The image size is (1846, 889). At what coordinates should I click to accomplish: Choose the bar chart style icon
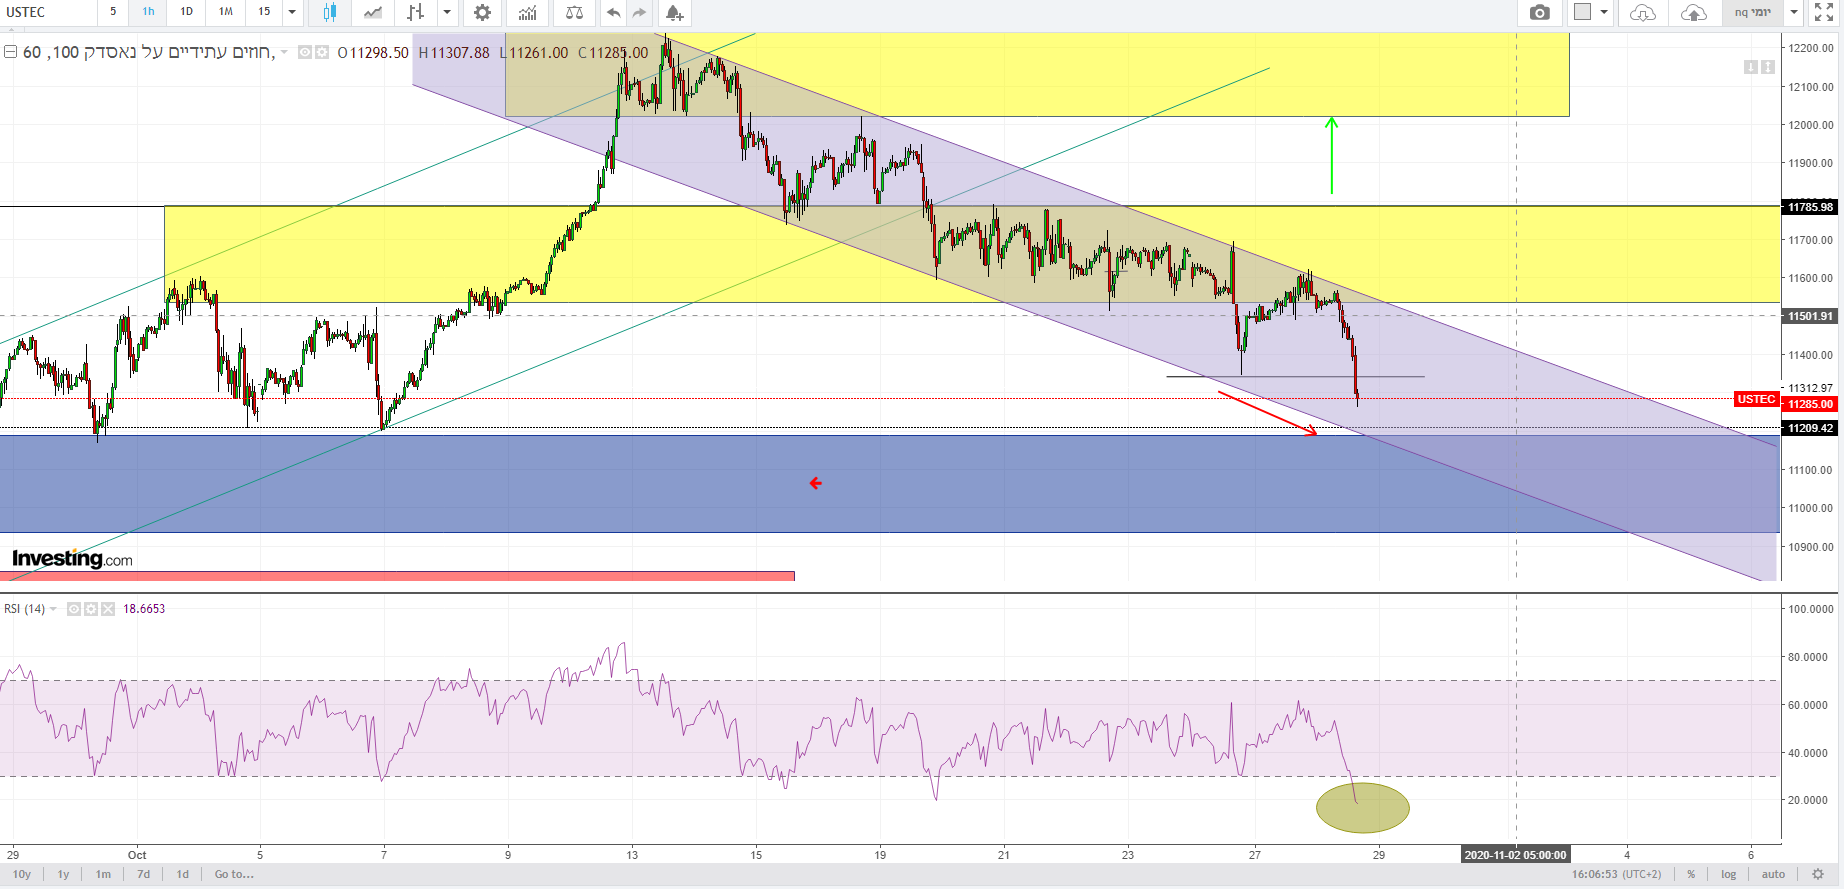click(x=416, y=12)
